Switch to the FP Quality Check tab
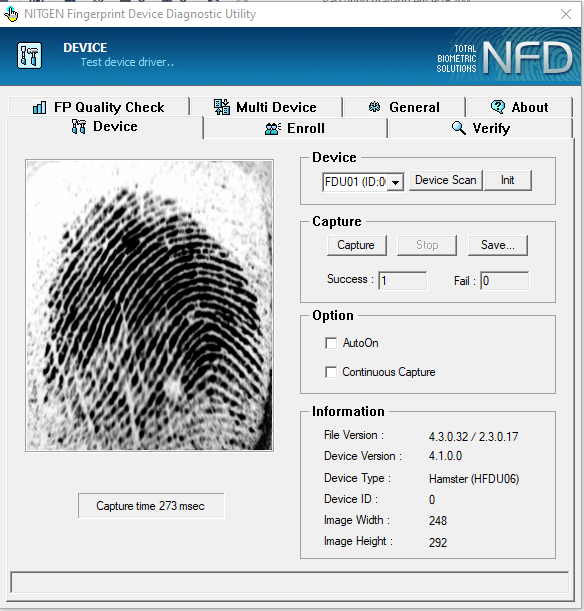 [99, 107]
